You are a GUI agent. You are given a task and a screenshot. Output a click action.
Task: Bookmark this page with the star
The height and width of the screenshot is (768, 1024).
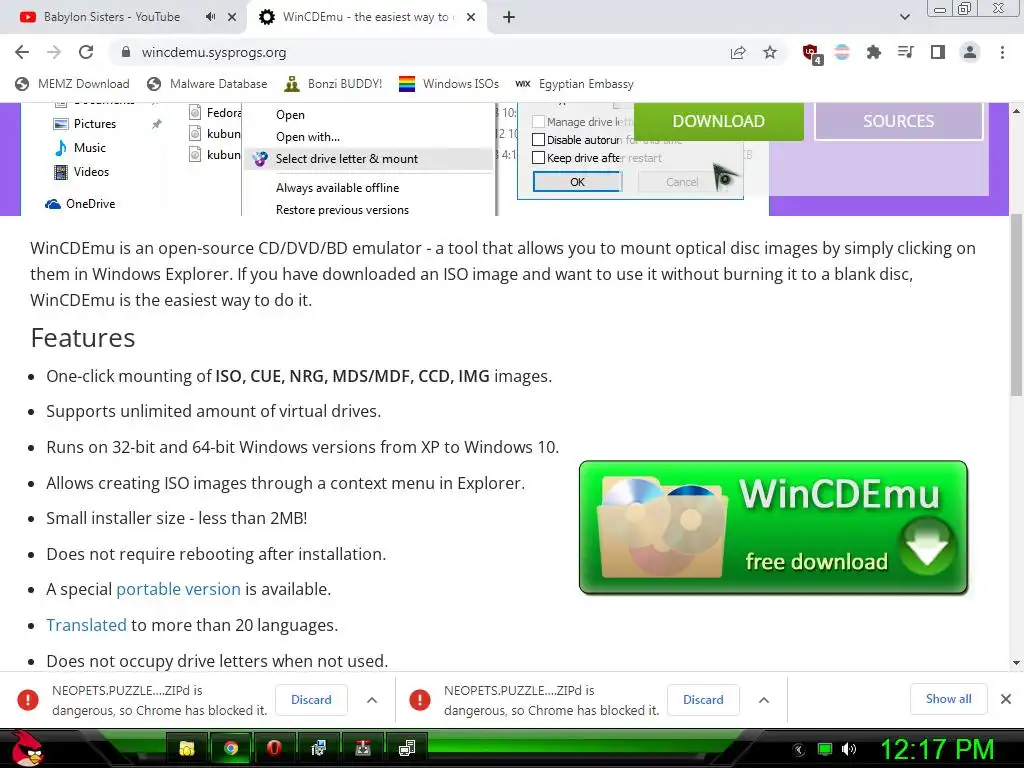[770, 52]
